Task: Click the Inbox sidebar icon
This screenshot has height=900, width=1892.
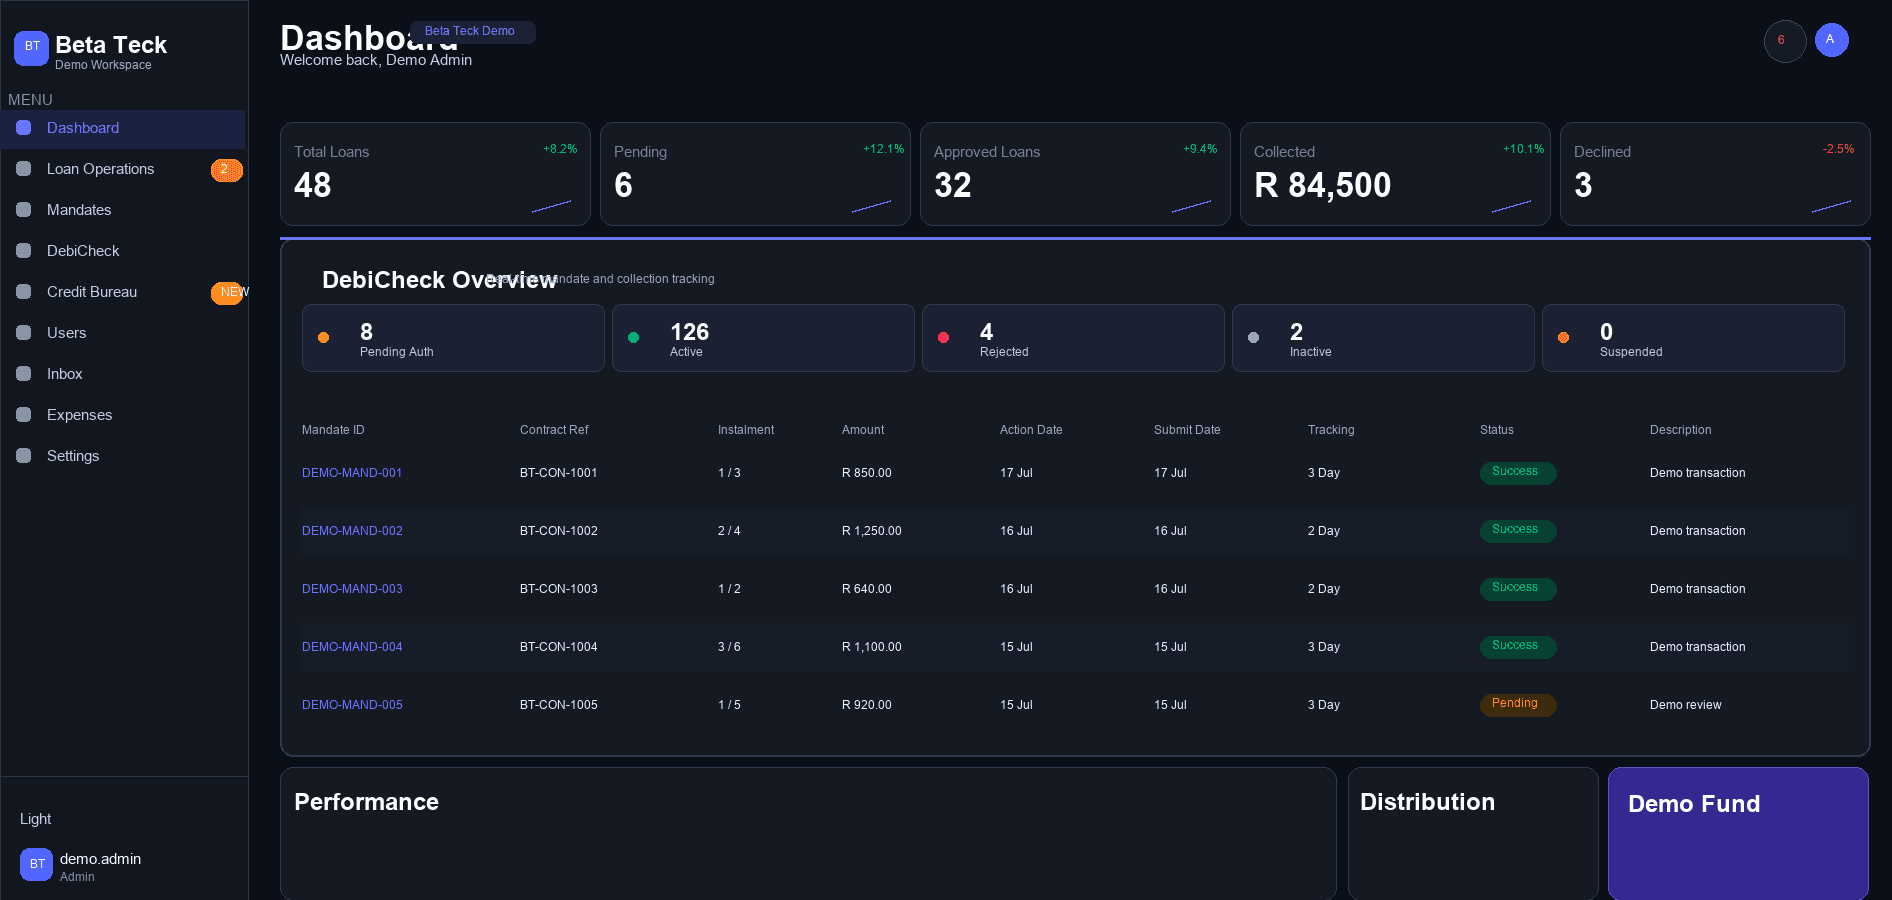Action: coord(24,374)
